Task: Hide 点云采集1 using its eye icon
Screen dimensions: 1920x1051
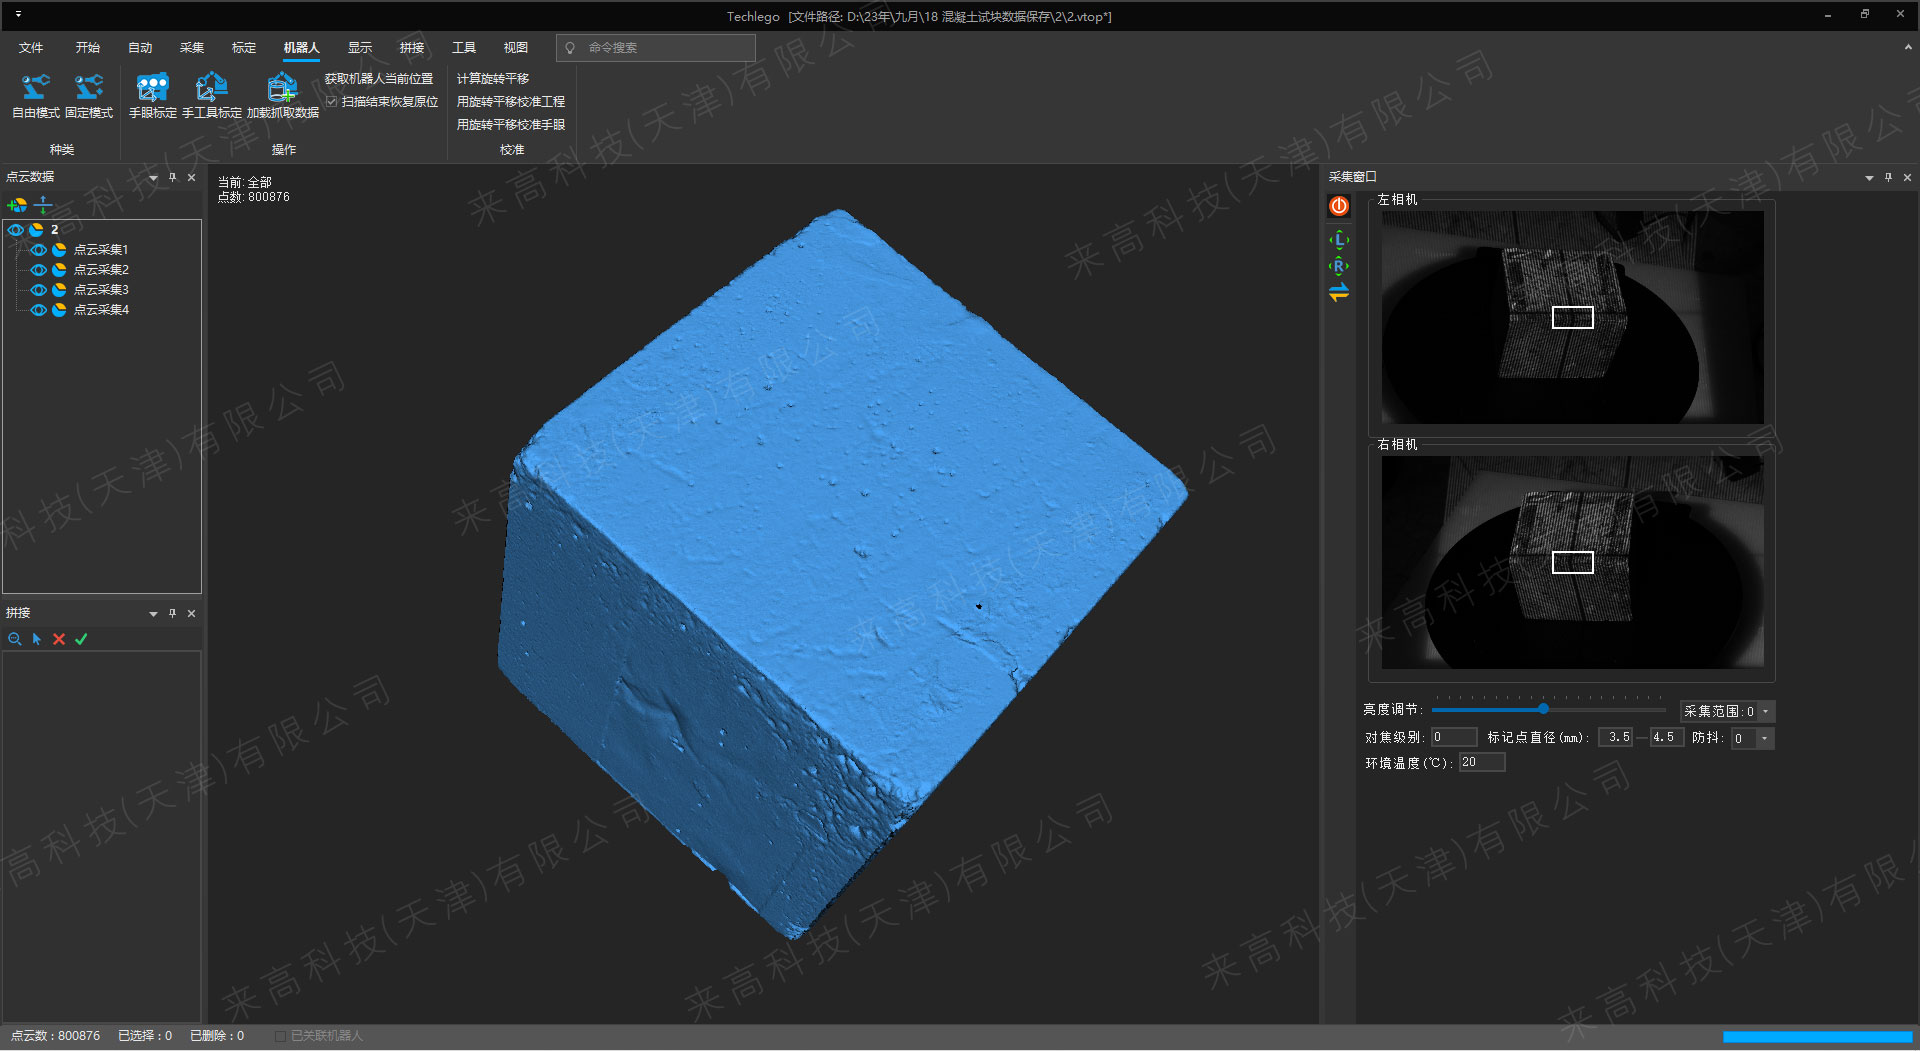Action: point(38,250)
